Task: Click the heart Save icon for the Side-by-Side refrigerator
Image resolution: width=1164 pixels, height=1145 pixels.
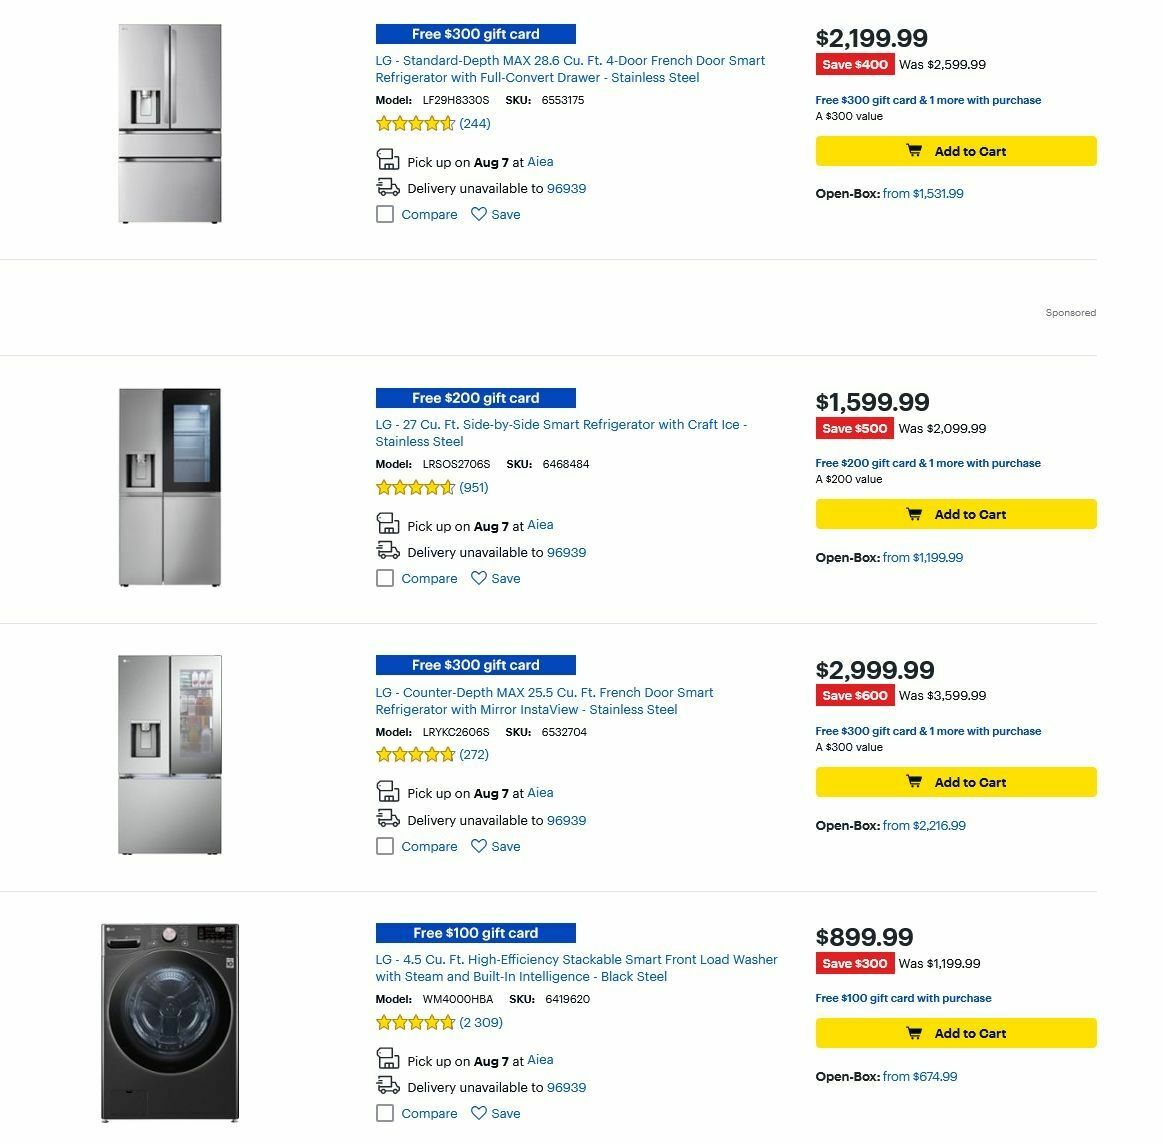Action: 479,577
